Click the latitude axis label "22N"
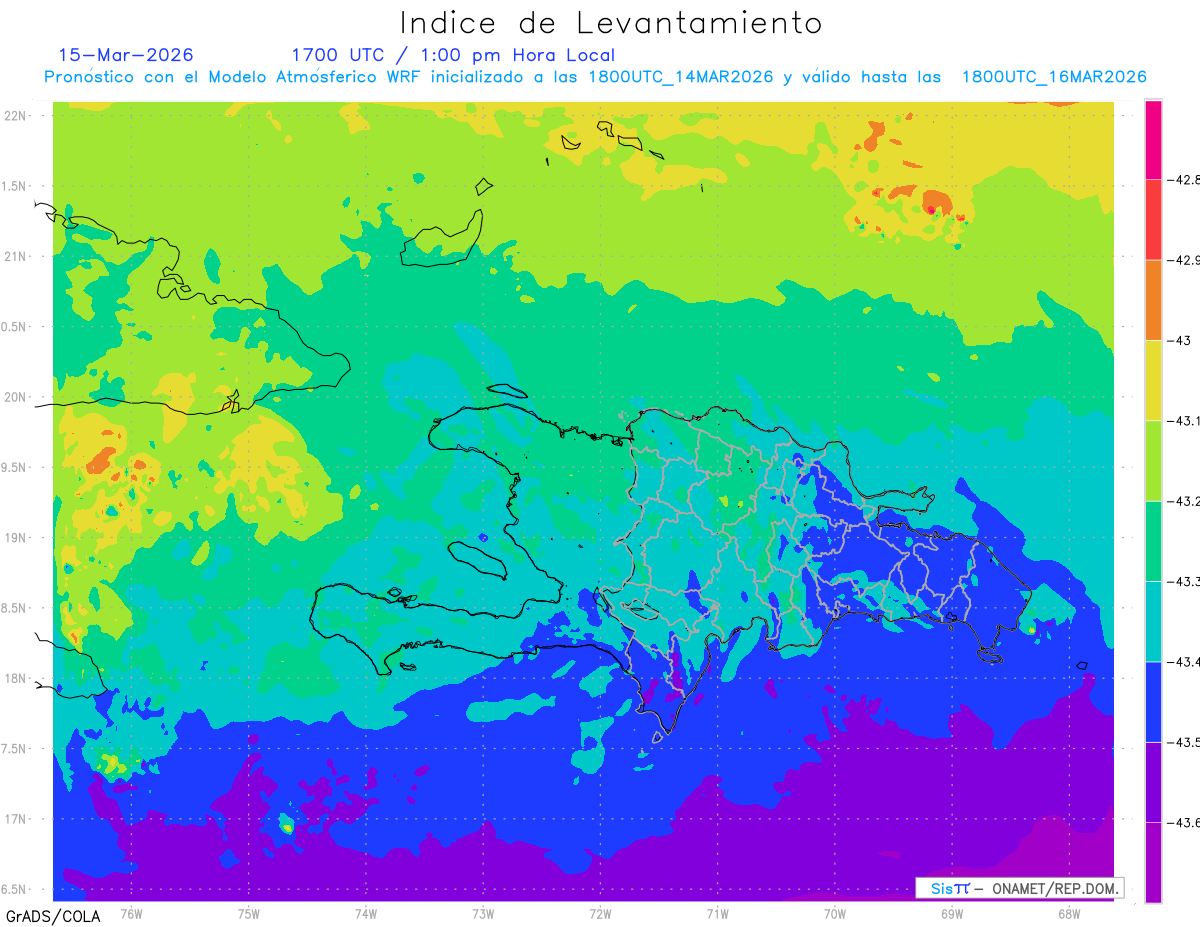1200x927 pixels. coord(17,115)
